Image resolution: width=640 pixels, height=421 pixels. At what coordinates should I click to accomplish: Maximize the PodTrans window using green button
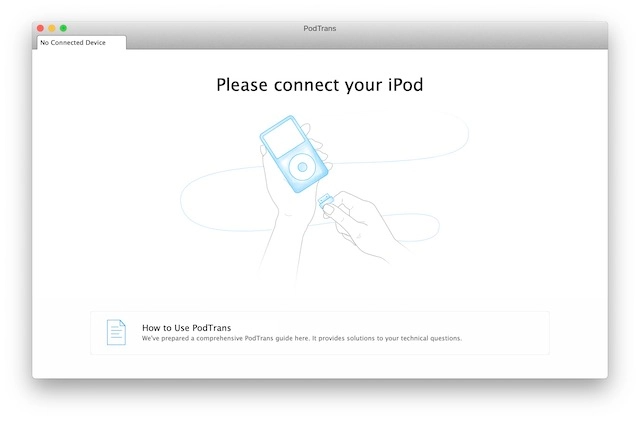pos(63,28)
